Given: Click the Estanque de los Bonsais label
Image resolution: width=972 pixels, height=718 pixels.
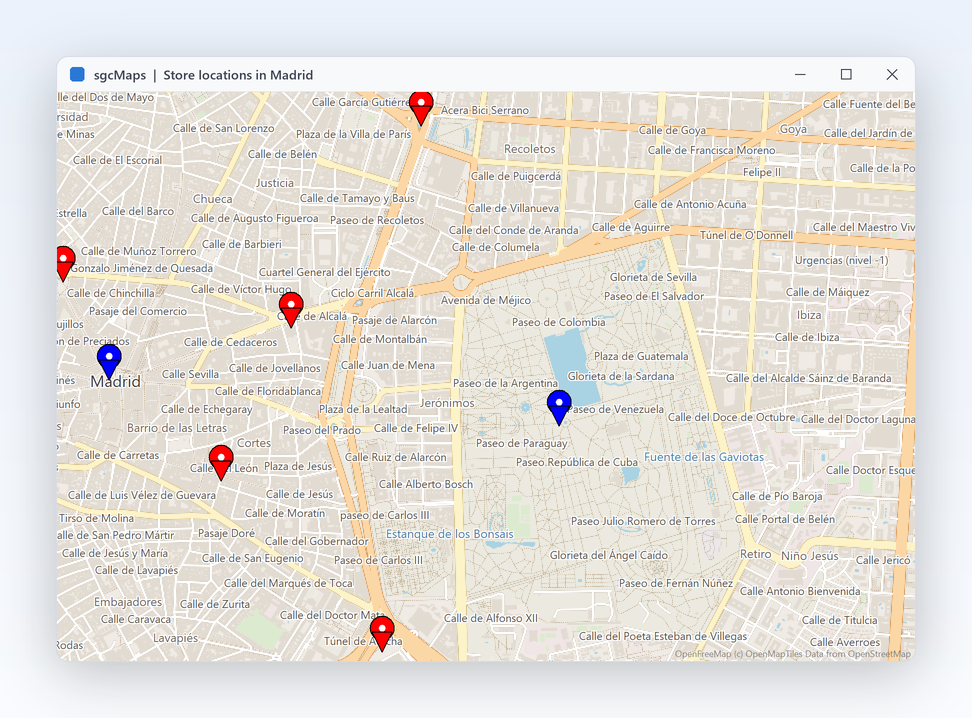Looking at the screenshot, I should (449, 534).
